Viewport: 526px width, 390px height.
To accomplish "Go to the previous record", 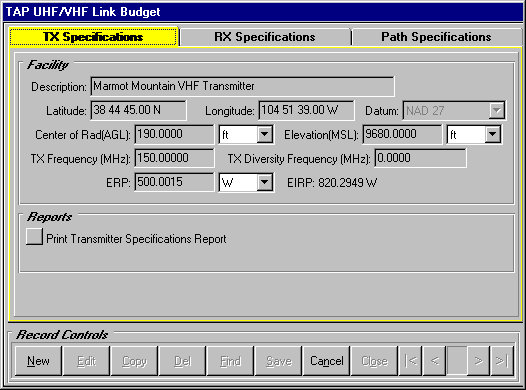I will click(434, 361).
